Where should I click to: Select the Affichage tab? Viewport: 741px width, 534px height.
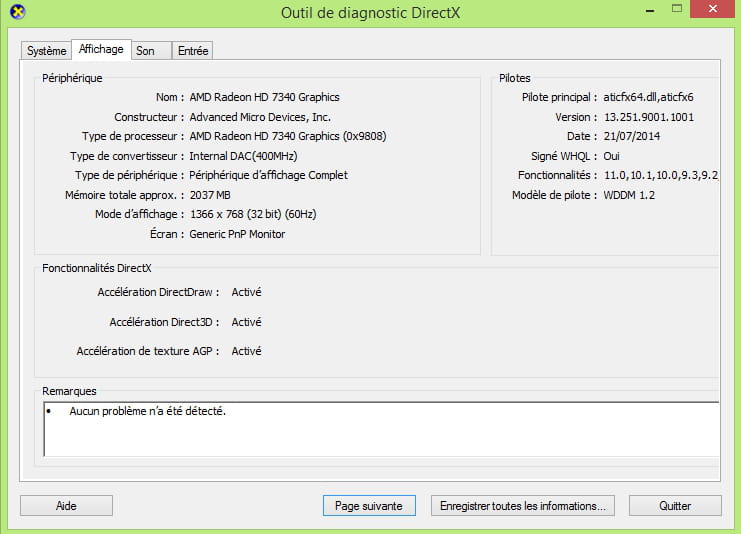(101, 49)
